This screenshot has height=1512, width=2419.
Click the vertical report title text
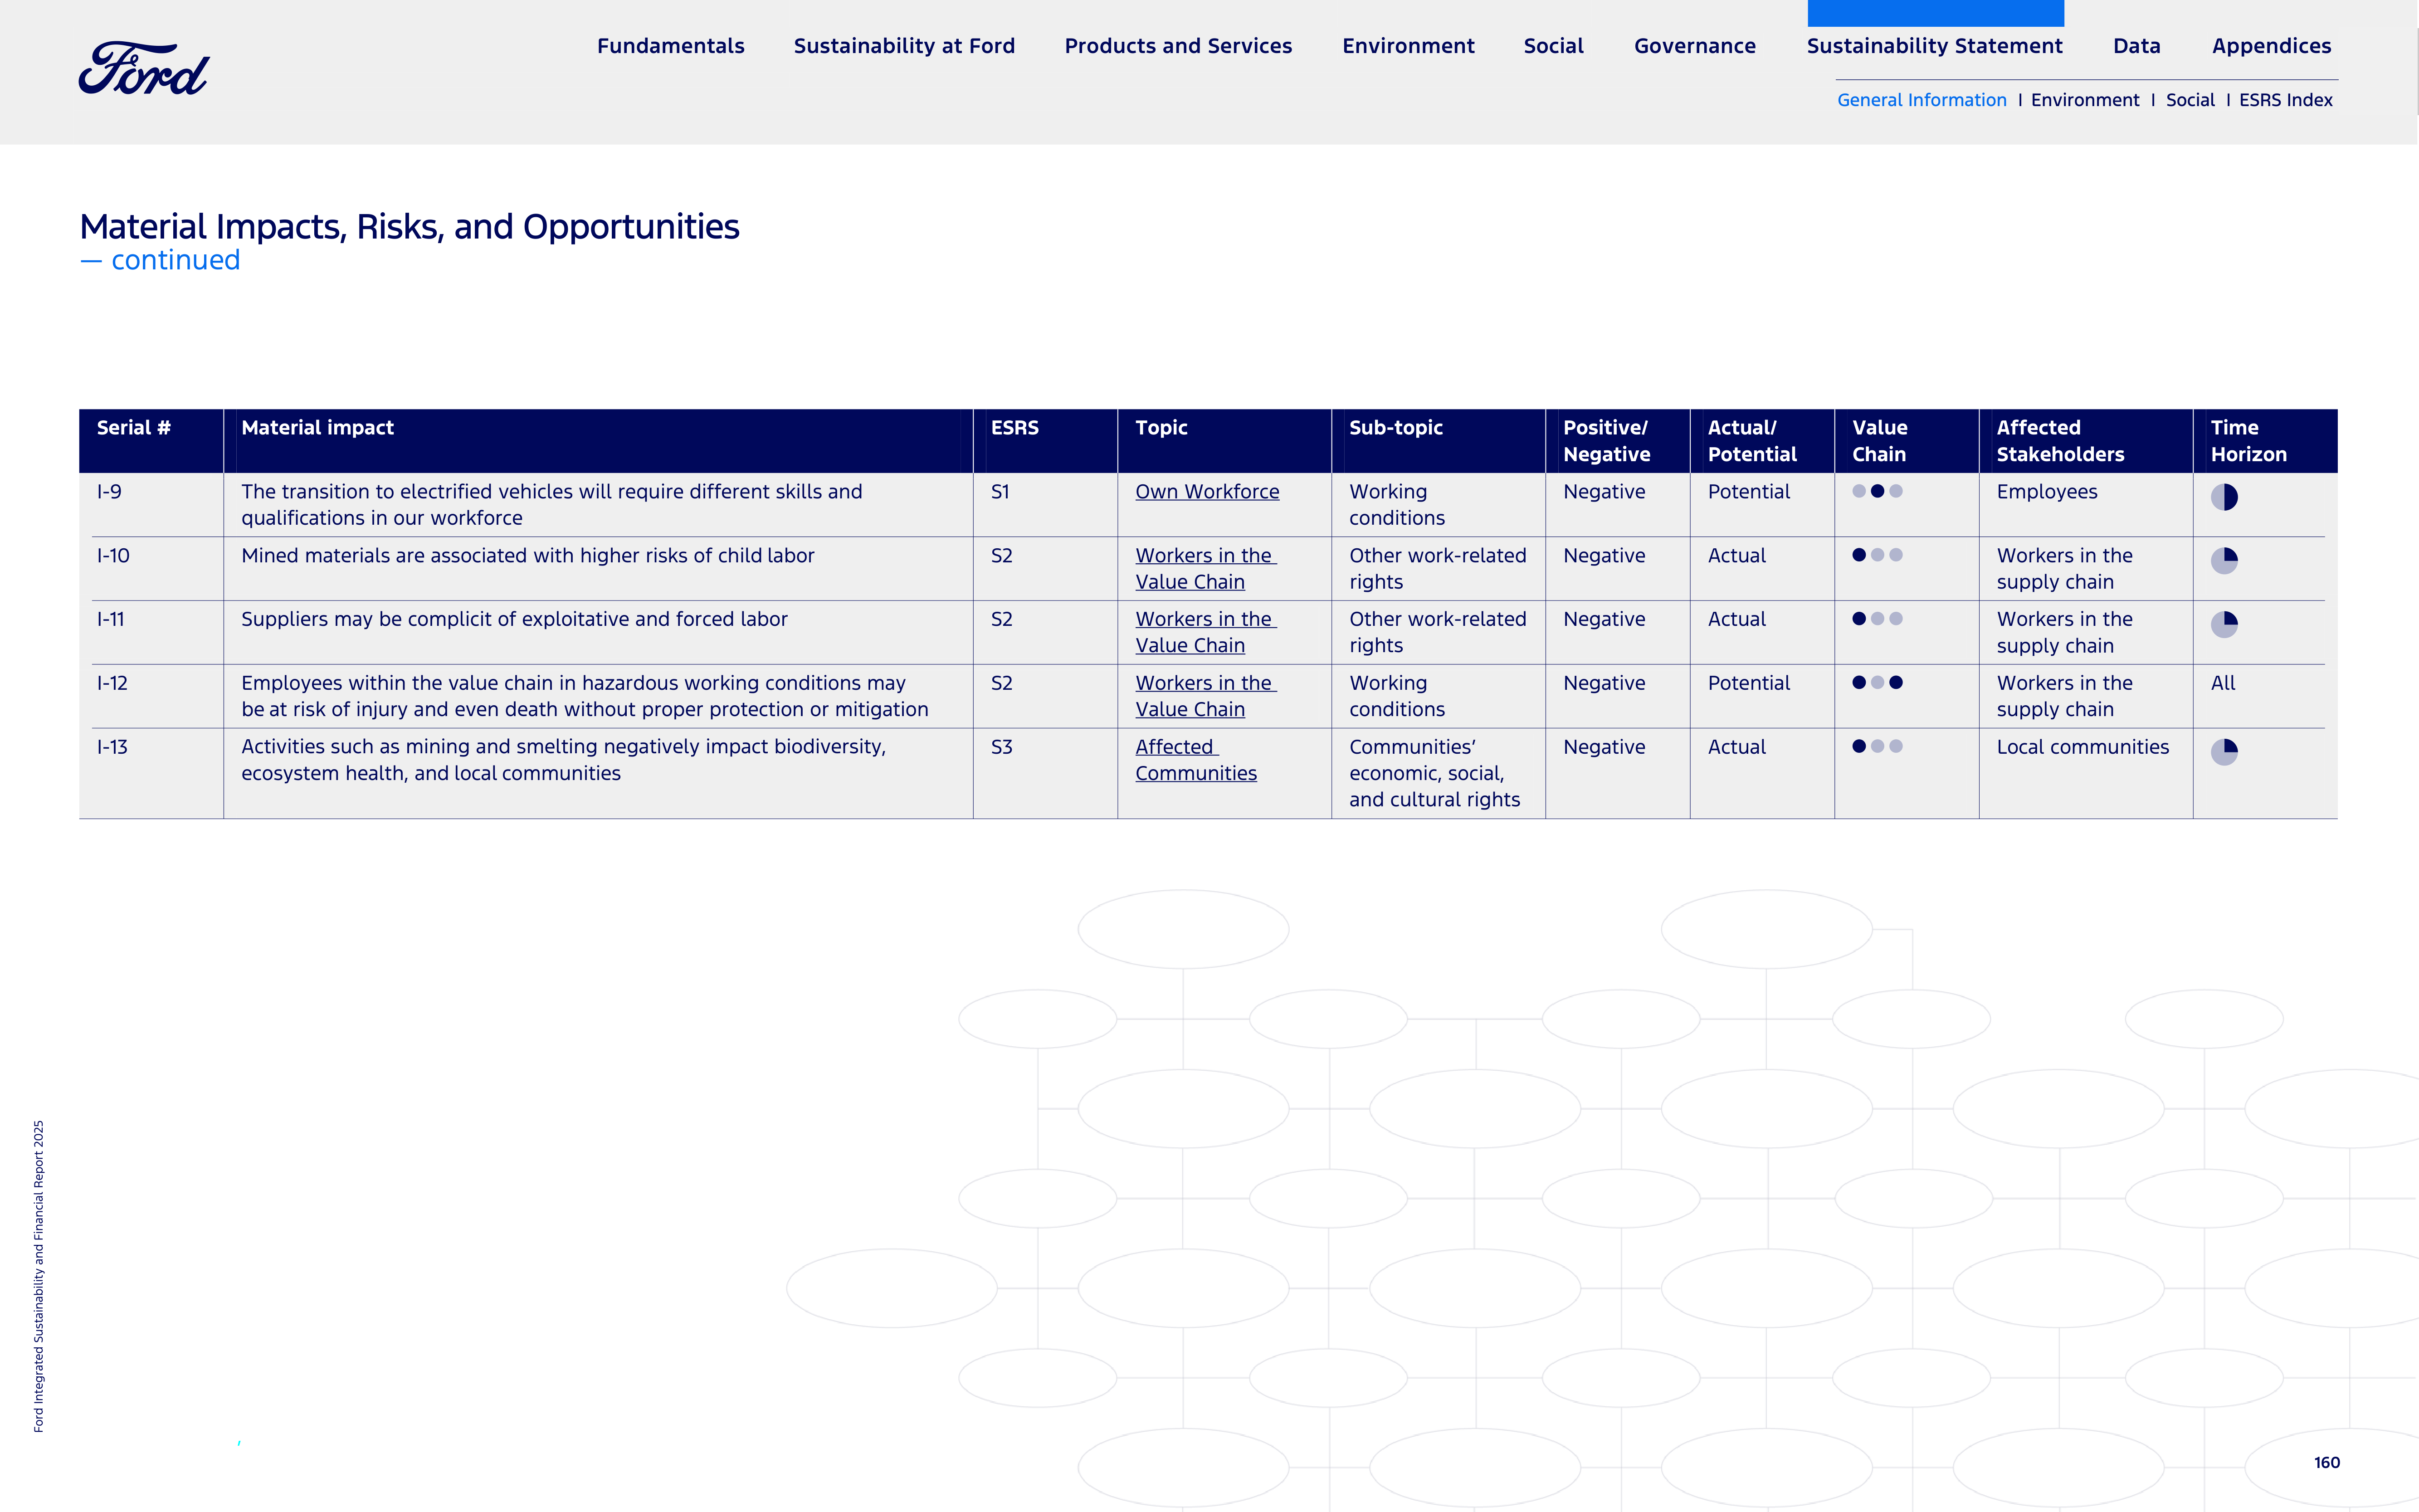(x=39, y=1276)
